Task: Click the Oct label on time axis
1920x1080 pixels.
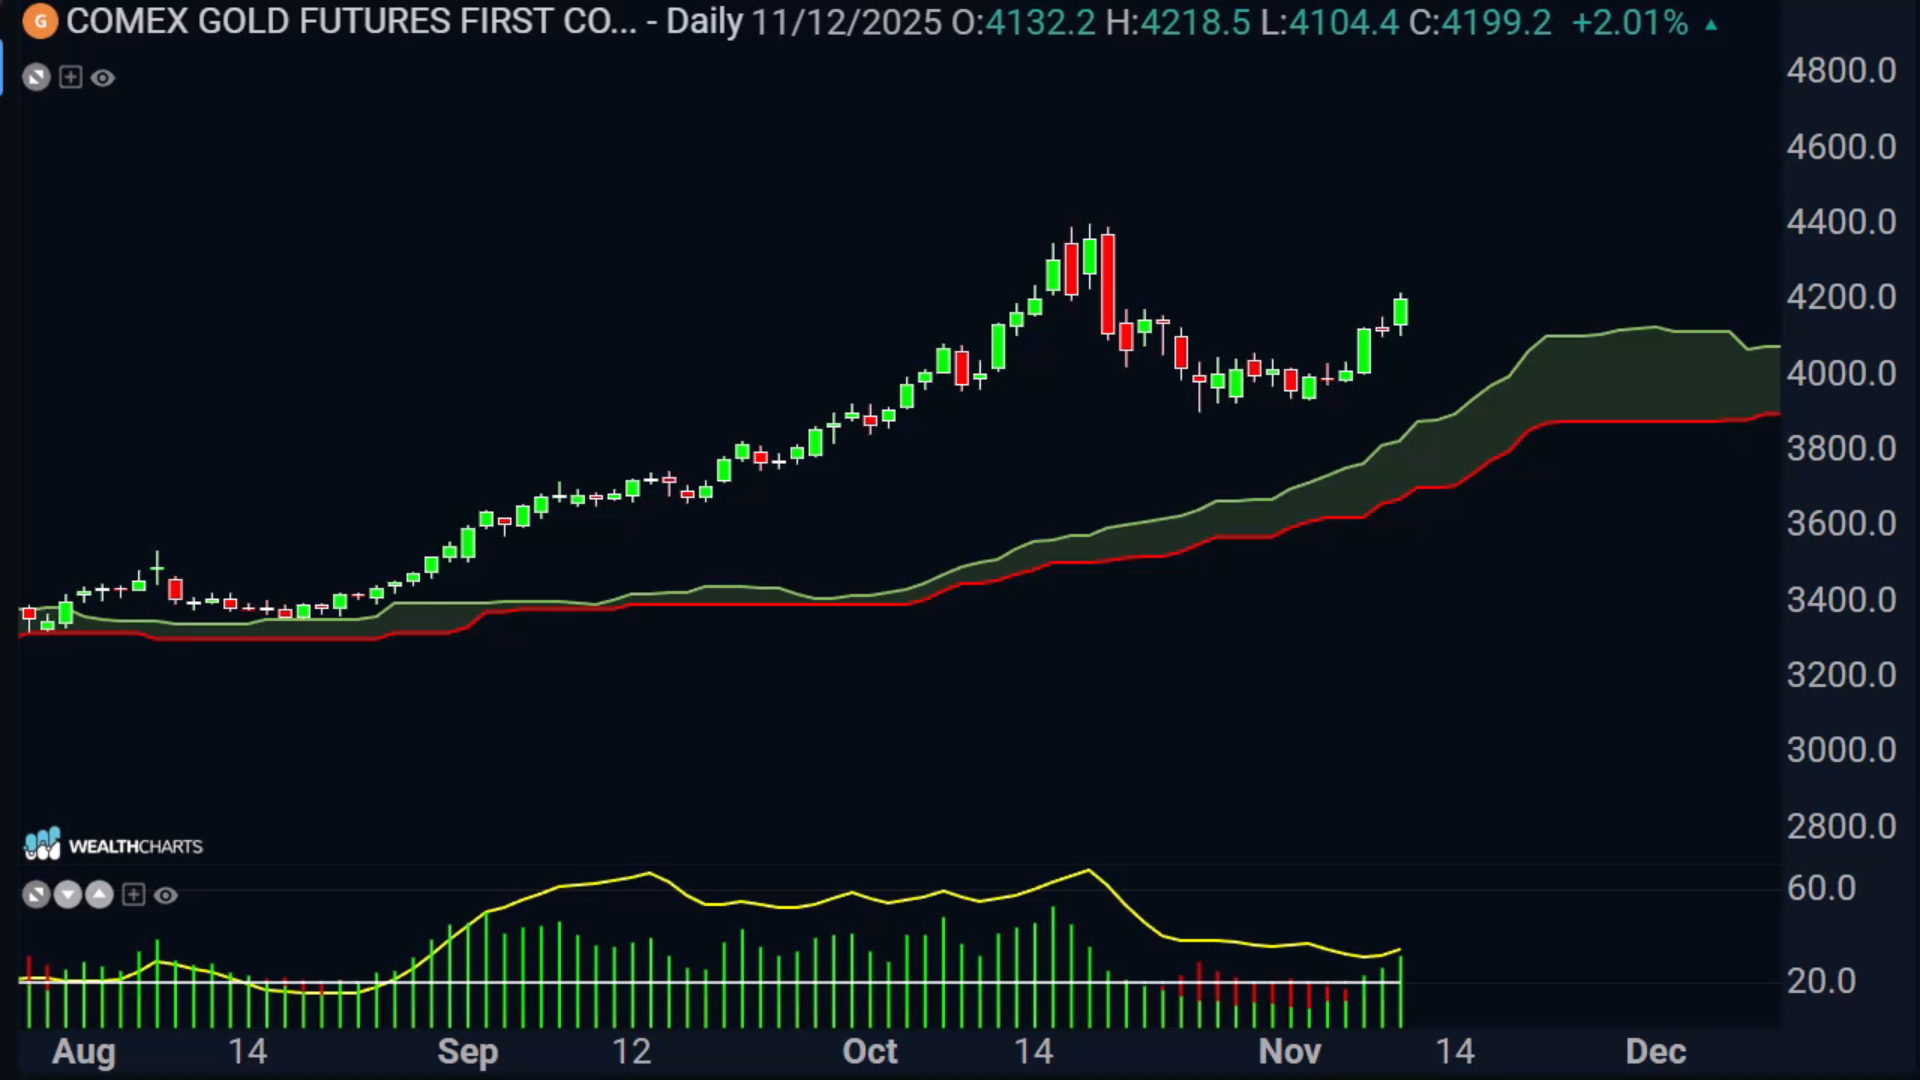Action: point(869,1051)
